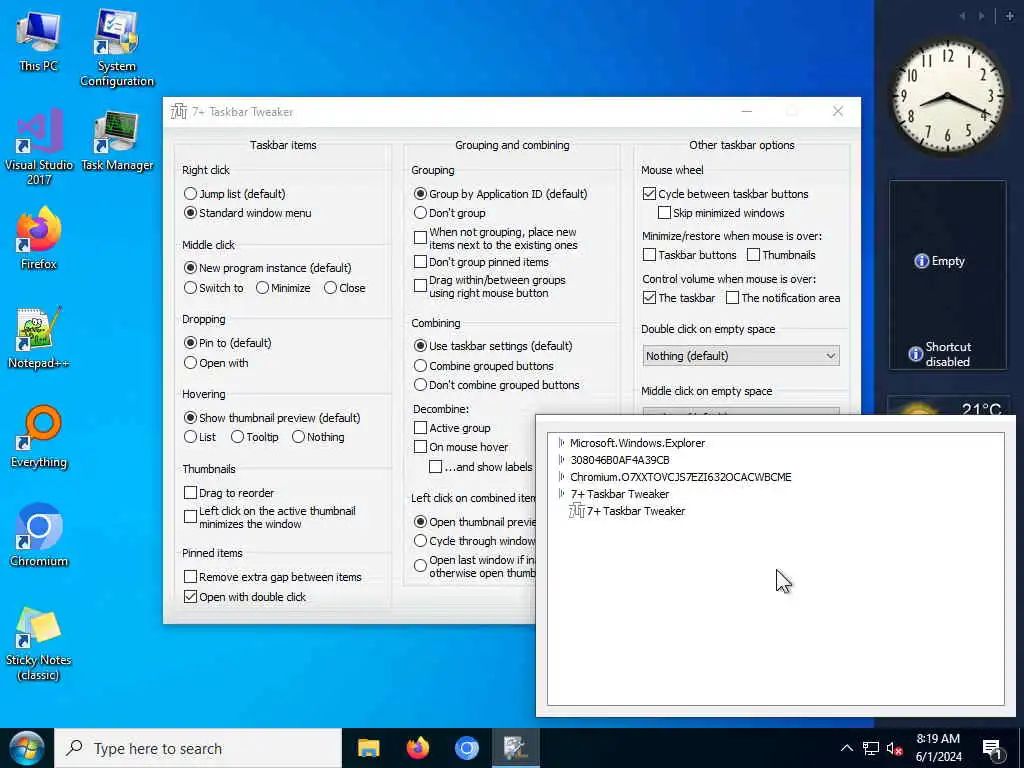Switch to Chromium on the taskbar

[466, 748]
